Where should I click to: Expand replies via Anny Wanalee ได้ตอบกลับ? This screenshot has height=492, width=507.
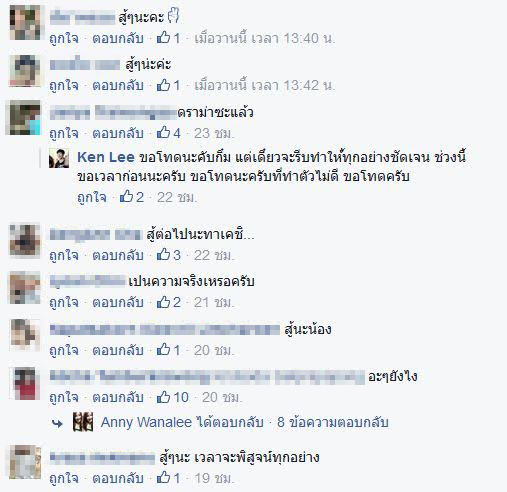click(182, 422)
